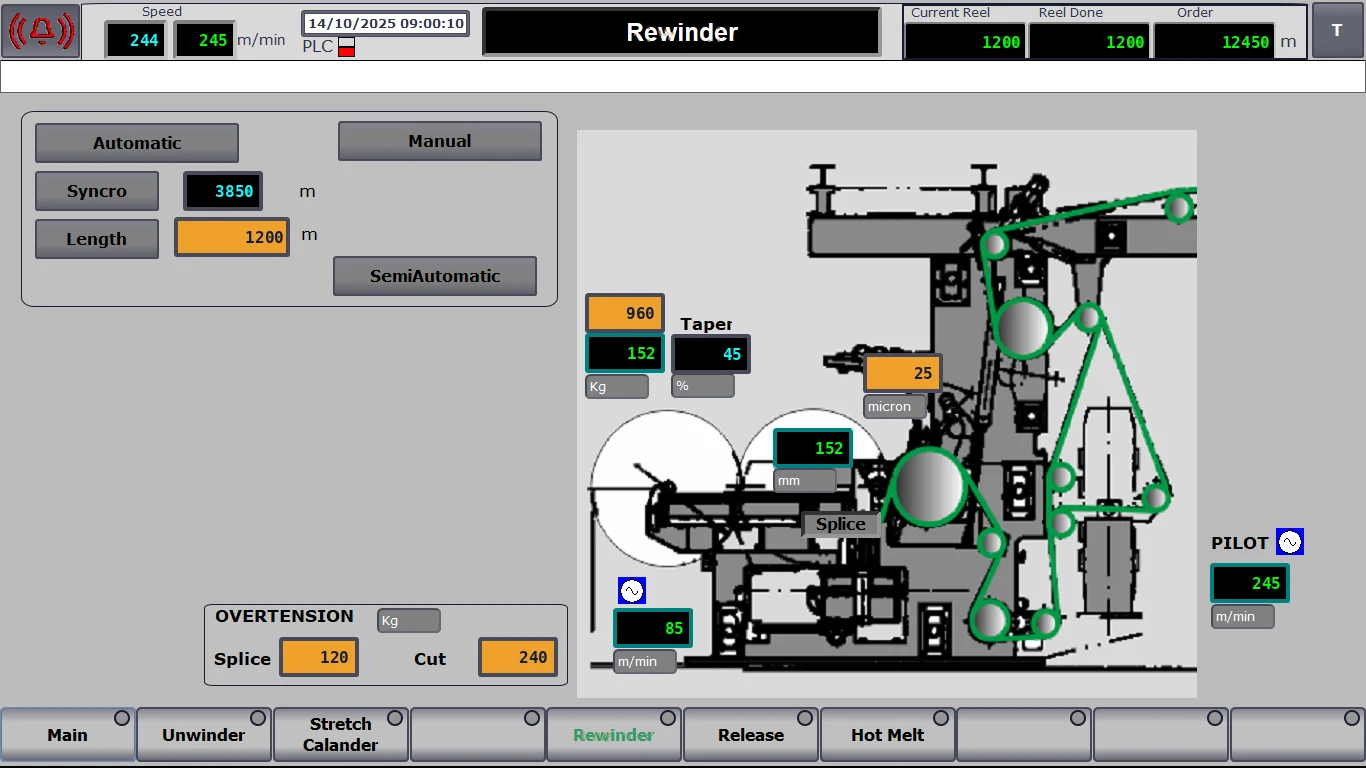Click the Reel Done value 1200
1366x768 pixels.
click(1089, 41)
